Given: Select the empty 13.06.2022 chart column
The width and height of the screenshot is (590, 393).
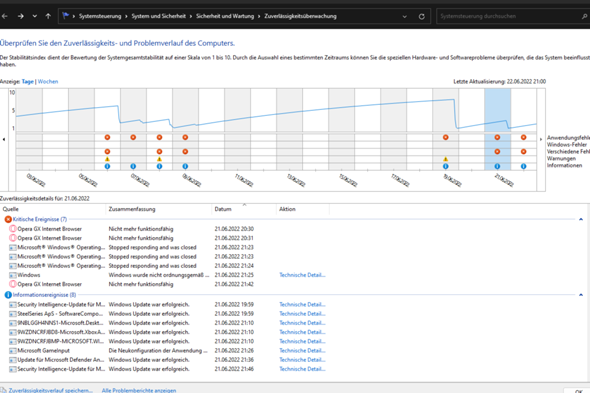Looking at the screenshot, I should [289, 129].
